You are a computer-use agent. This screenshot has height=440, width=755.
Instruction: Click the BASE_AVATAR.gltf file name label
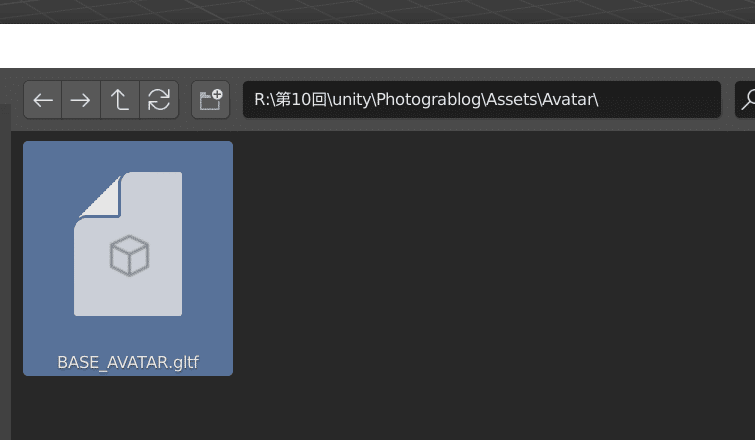(128, 362)
